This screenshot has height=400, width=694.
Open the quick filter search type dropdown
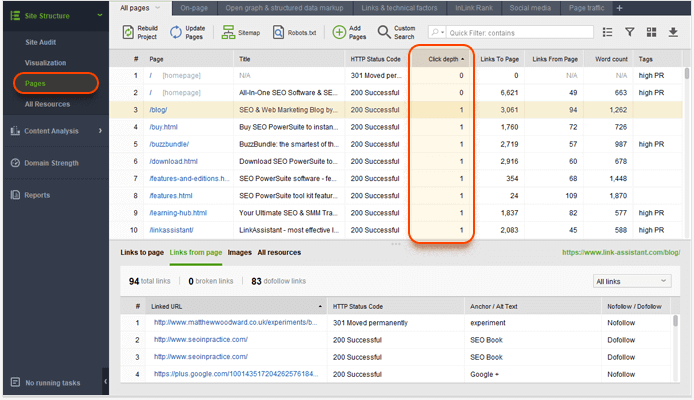(437, 32)
